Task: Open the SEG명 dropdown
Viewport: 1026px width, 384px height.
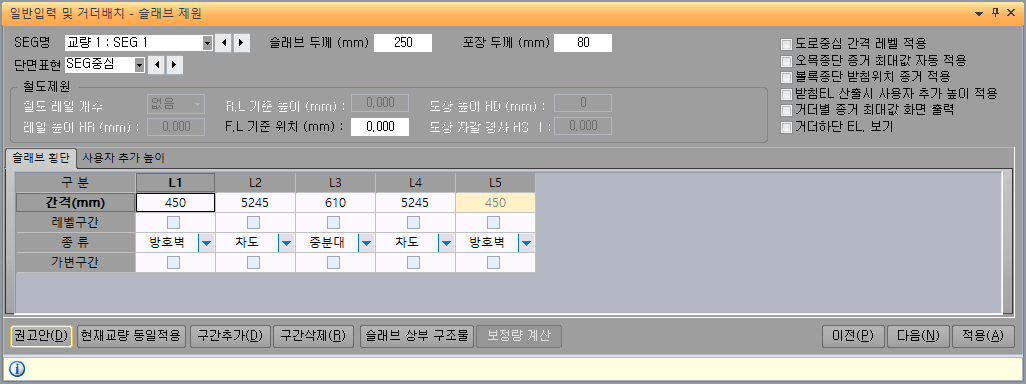Action: pos(207,43)
